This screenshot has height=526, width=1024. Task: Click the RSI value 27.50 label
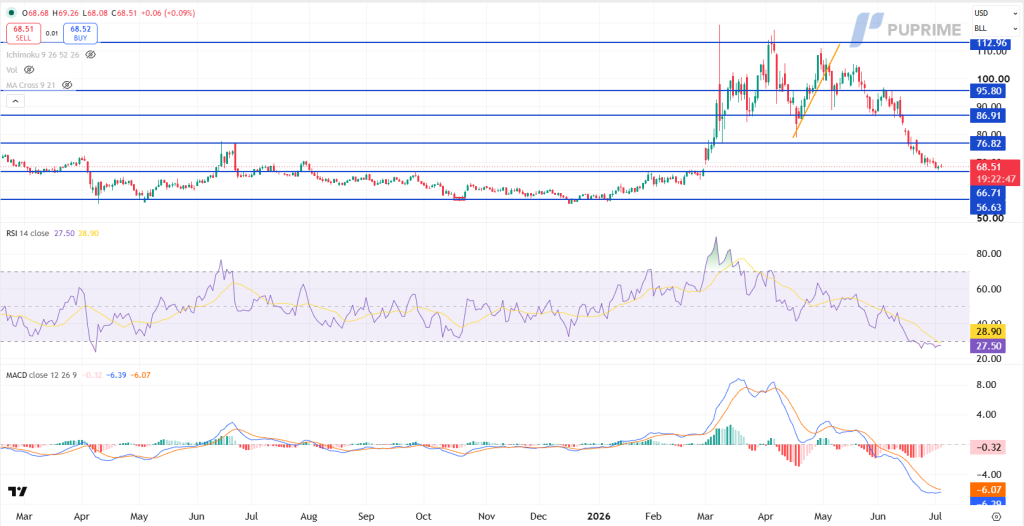point(989,346)
